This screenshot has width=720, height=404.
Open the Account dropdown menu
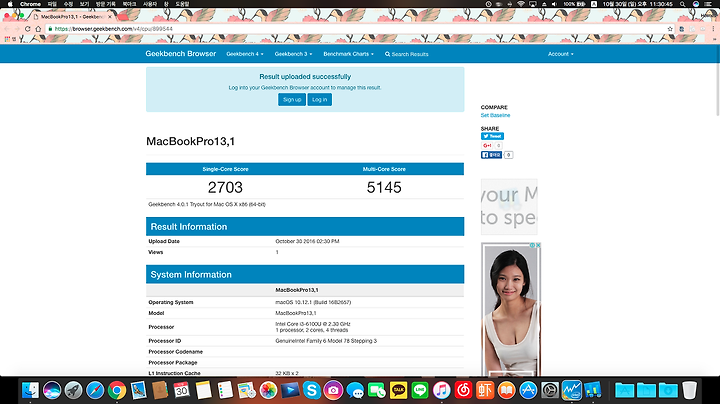[561, 54]
